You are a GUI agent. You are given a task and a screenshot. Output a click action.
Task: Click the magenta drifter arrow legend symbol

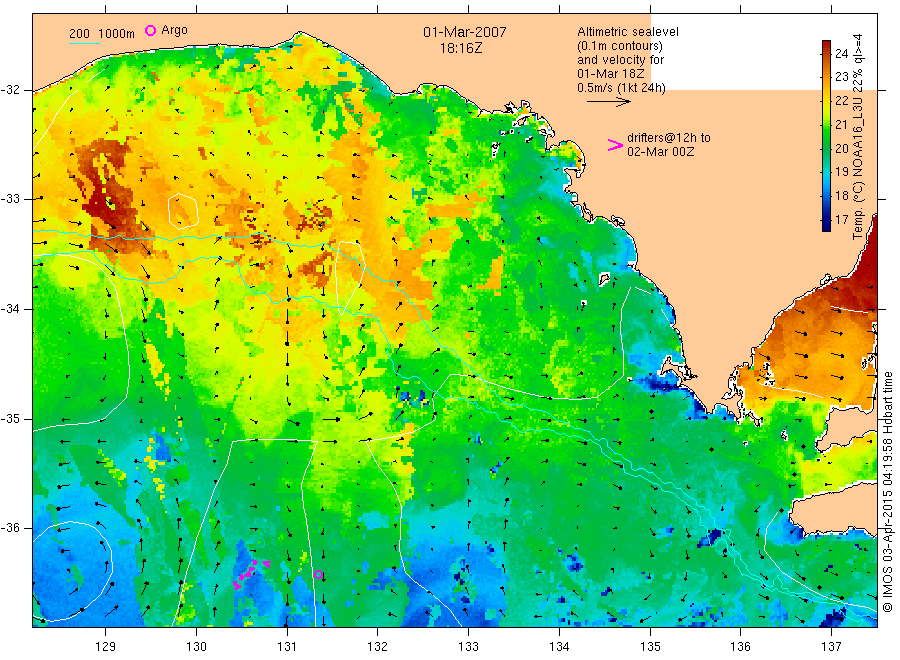click(x=615, y=146)
